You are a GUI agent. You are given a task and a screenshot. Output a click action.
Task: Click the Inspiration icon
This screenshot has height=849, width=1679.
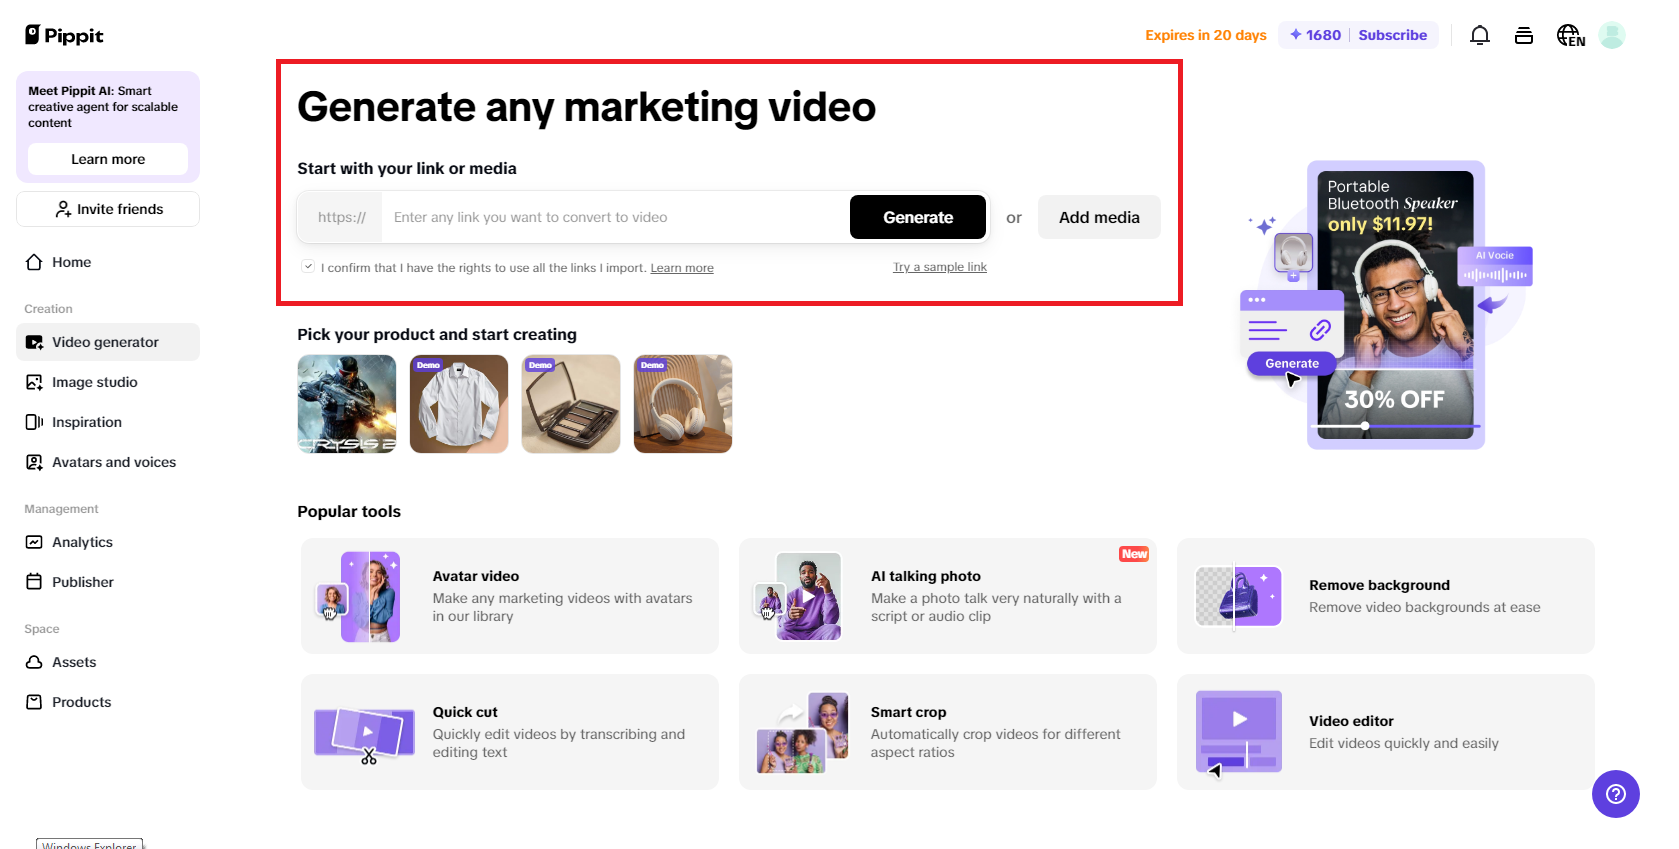(x=34, y=422)
